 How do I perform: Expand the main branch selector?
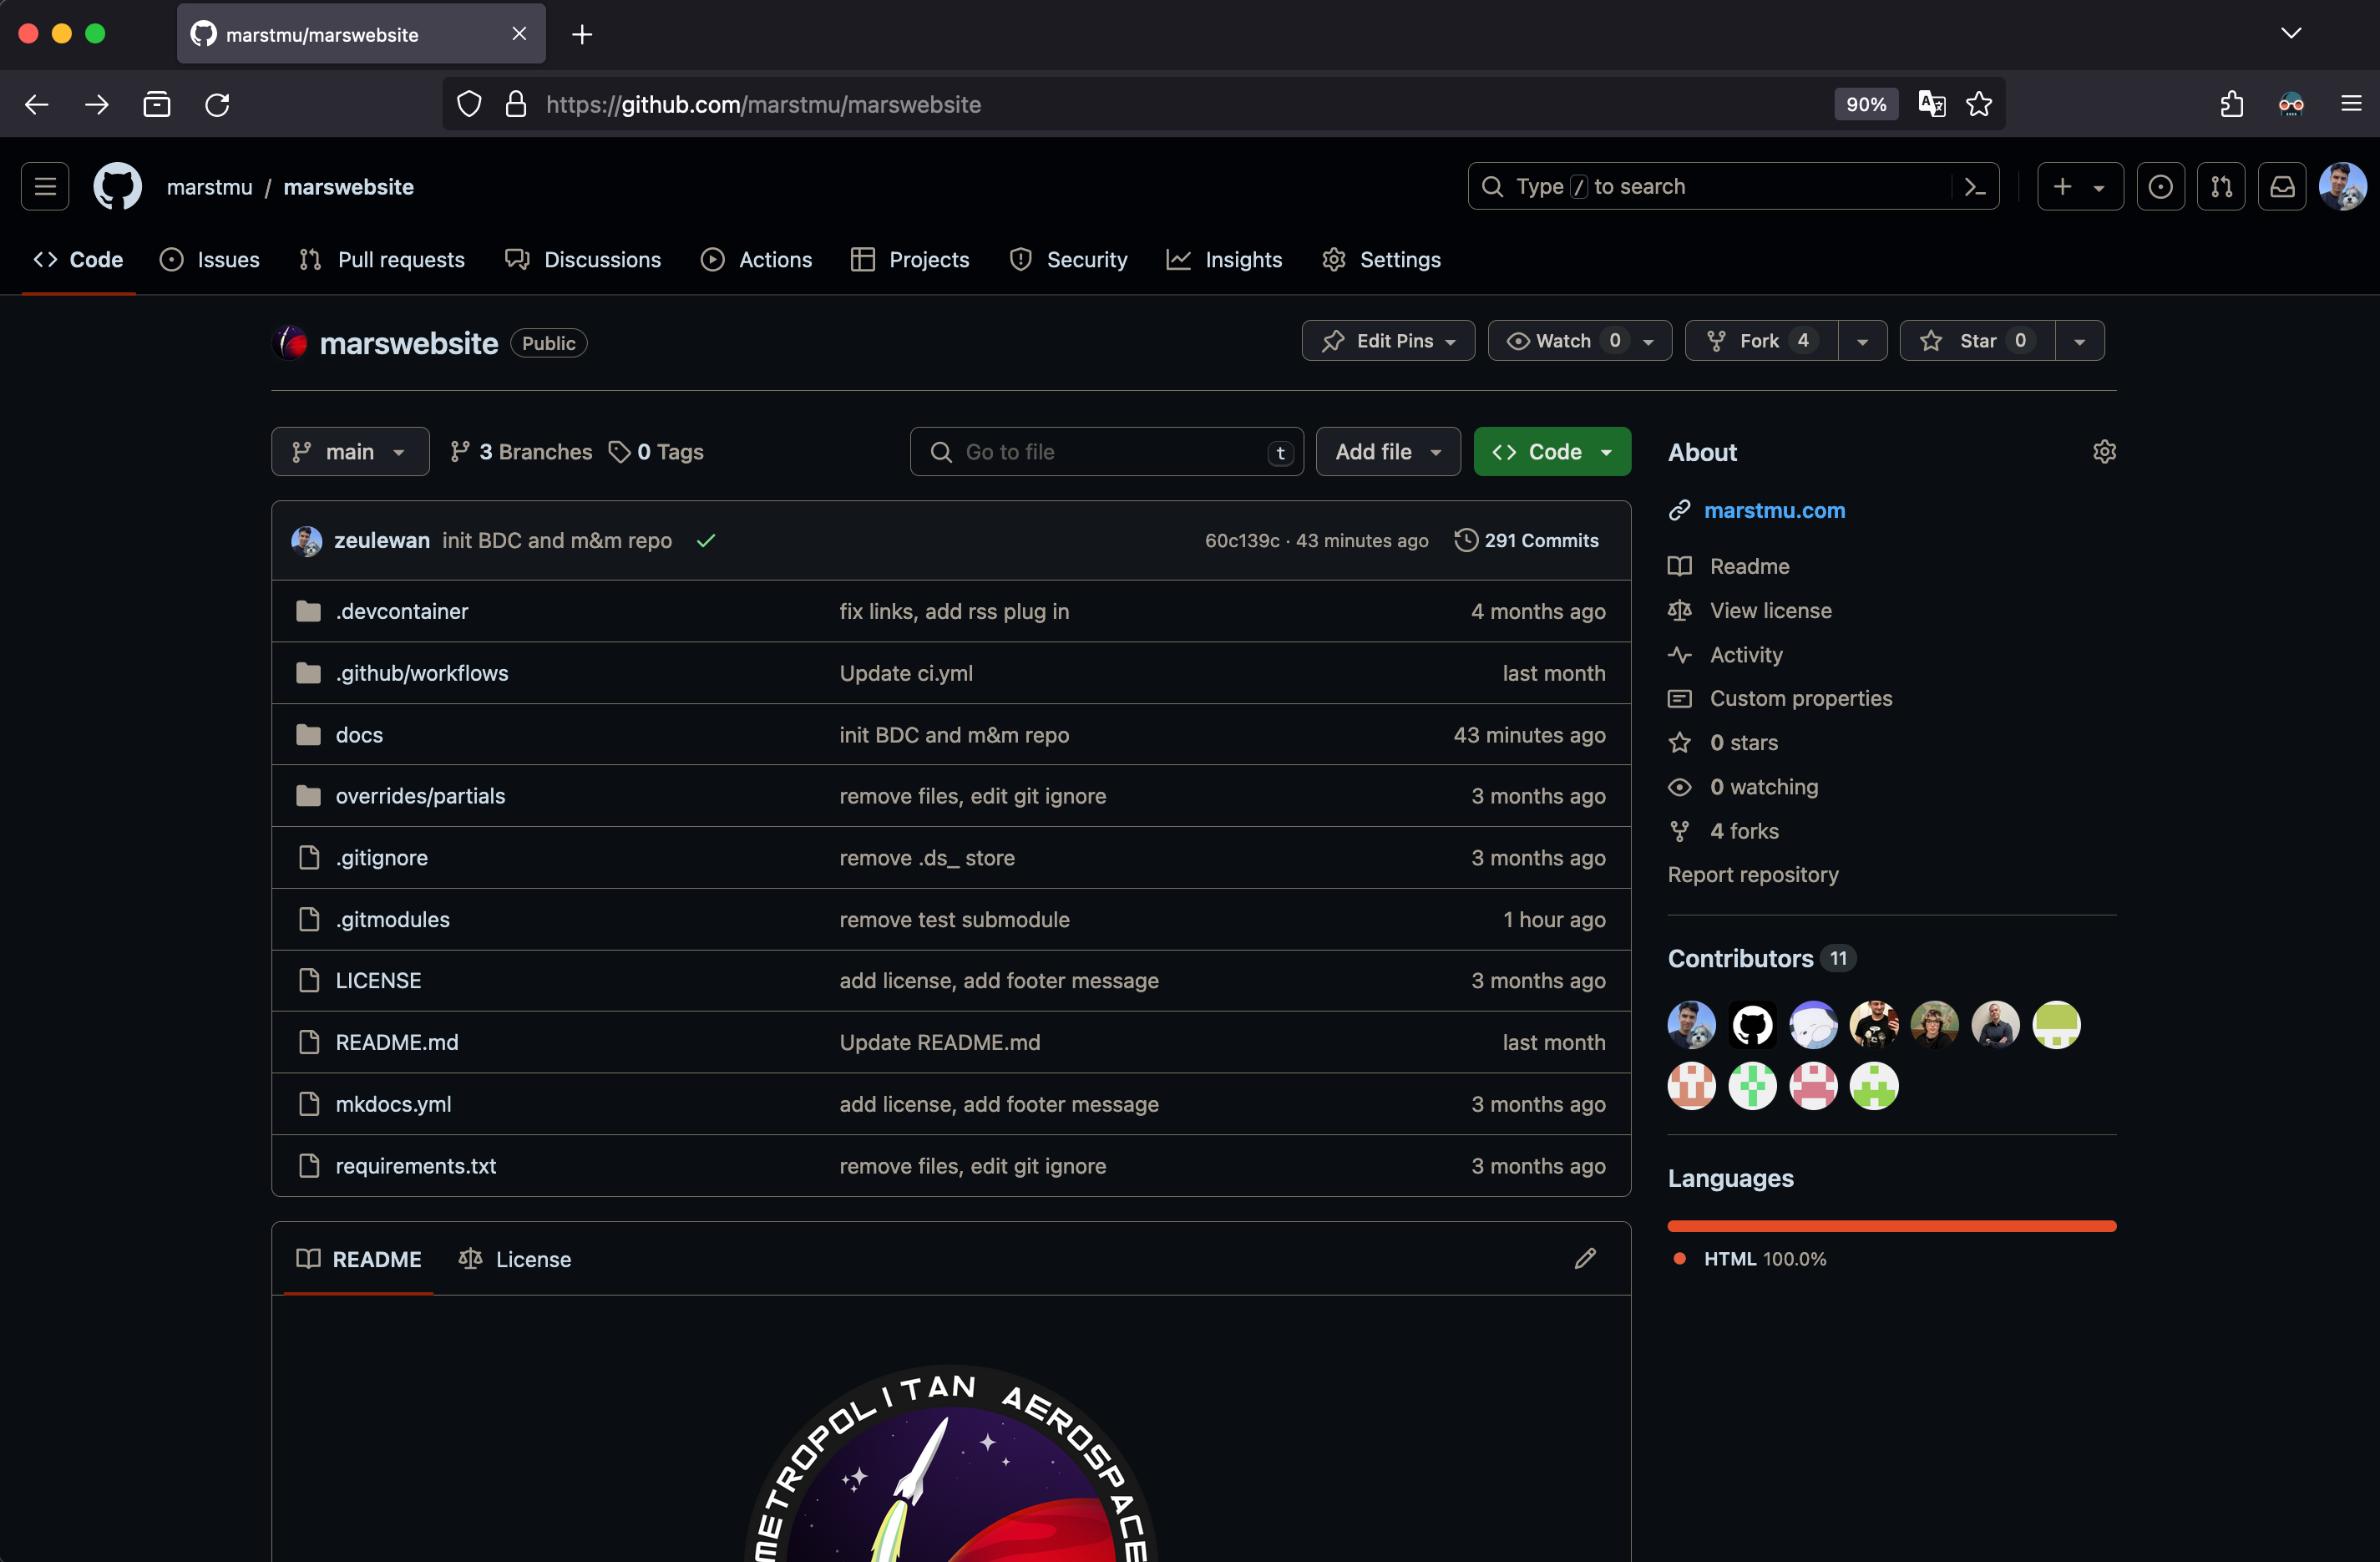tap(350, 452)
